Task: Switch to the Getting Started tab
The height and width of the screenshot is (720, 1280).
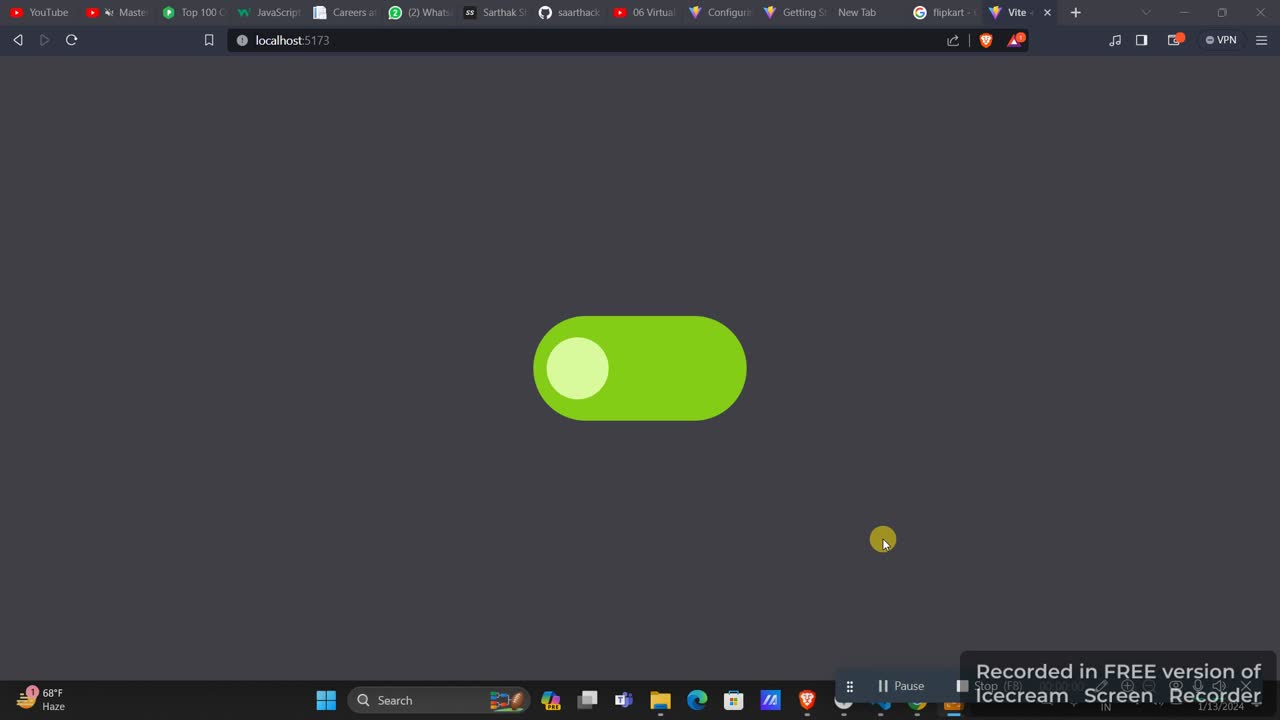Action: [x=796, y=12]
